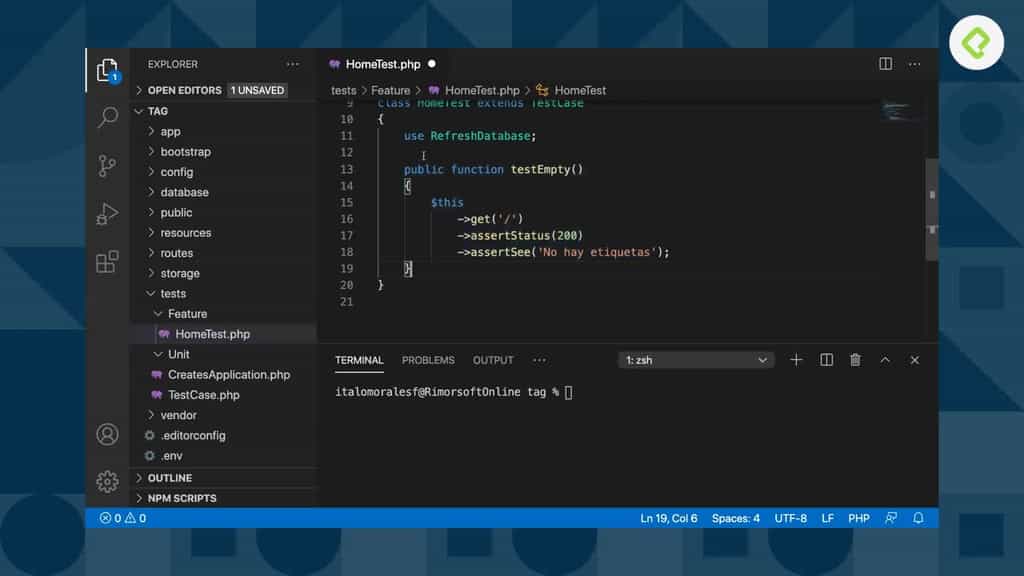Open the Extensions view
1024x576 pixels.
click(107, 261)
